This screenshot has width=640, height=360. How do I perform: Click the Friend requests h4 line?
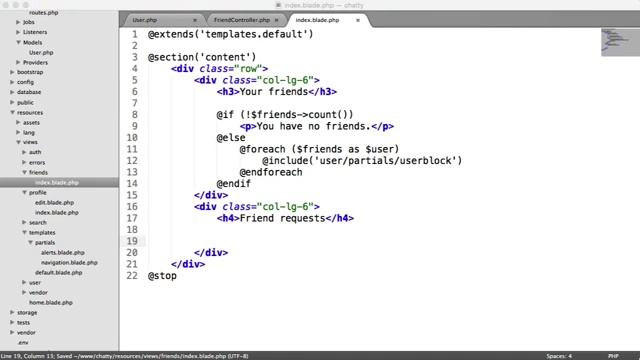(x=285, y=218)
